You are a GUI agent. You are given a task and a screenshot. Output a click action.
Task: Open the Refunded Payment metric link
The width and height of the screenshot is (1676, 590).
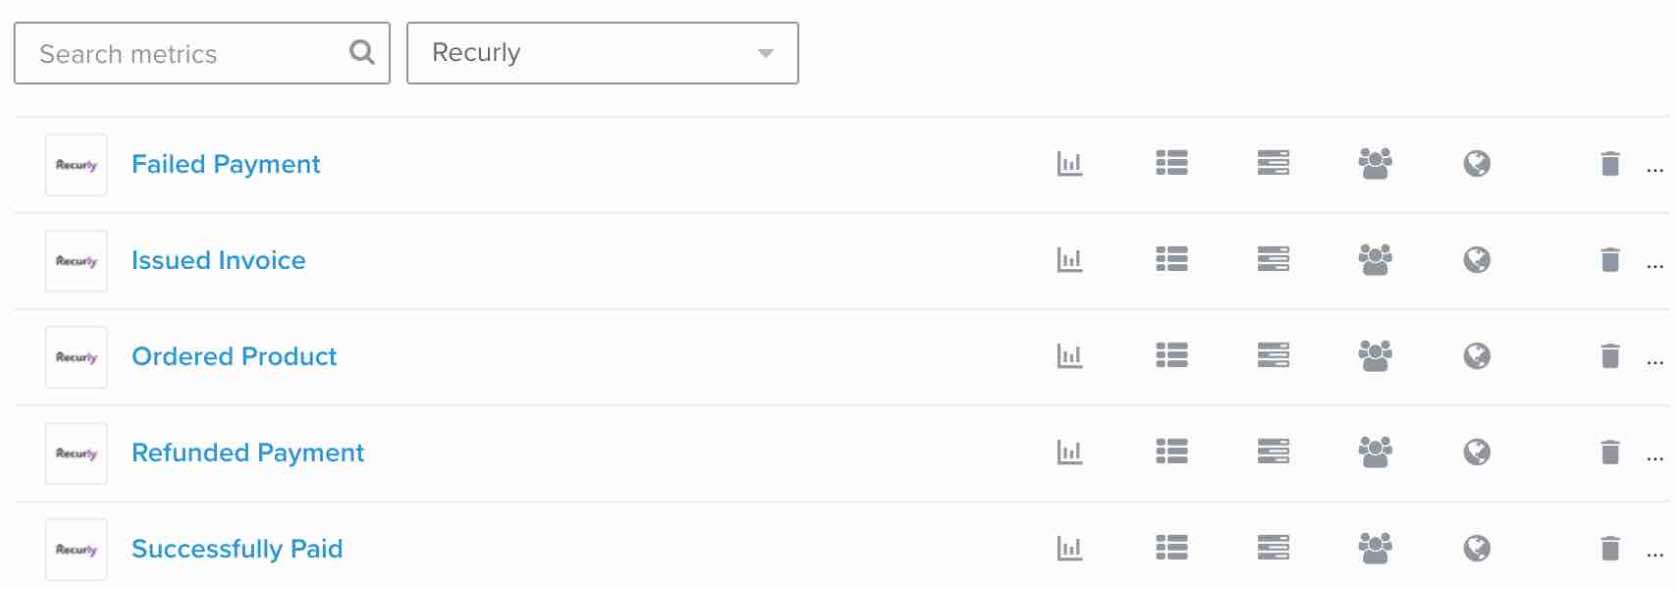tap(248, 452)
